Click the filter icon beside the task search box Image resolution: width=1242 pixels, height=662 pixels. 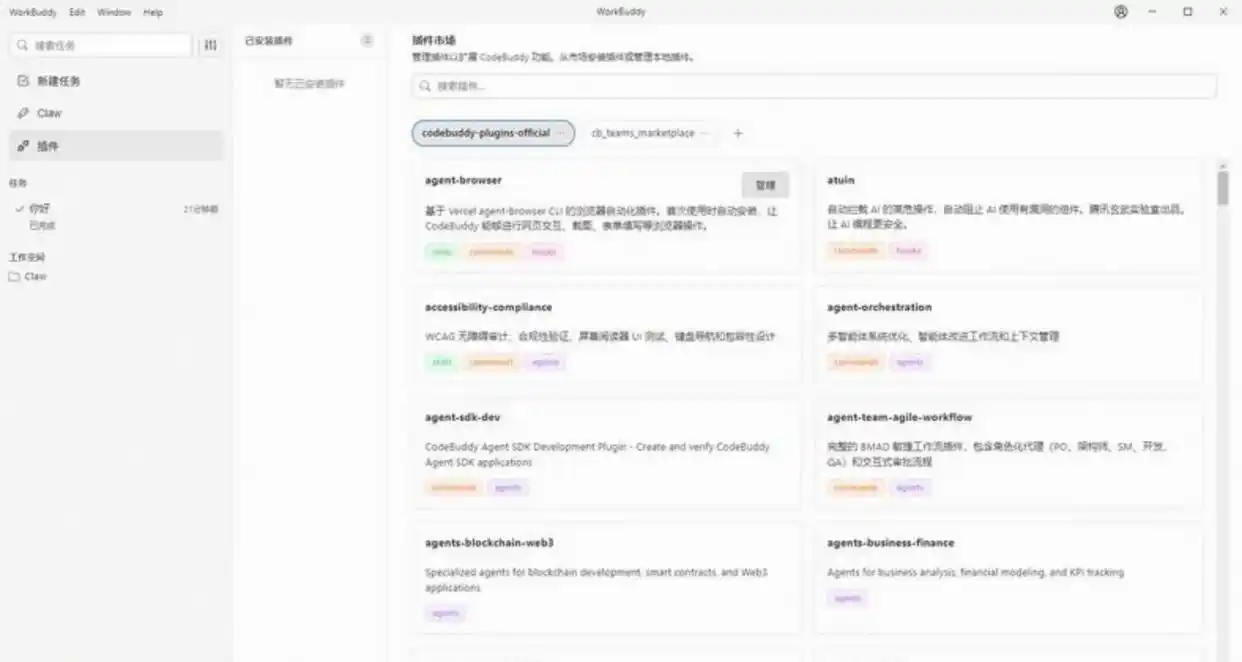coord(210,45)
